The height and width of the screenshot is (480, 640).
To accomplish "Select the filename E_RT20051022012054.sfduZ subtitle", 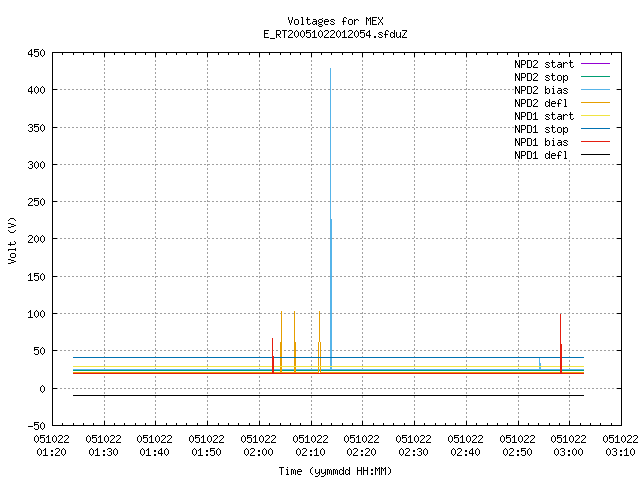I will pyautogui.click(x=335, y=34).
